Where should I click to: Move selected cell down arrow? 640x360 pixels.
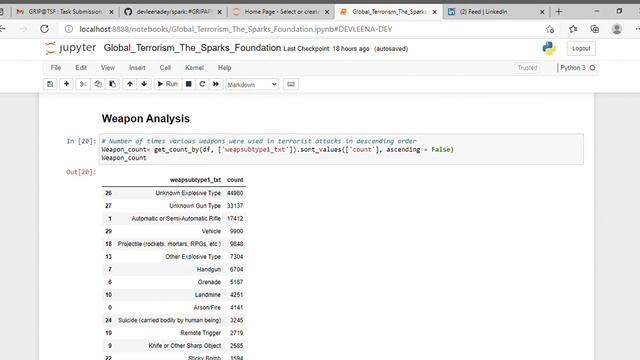tap(144, 84)
